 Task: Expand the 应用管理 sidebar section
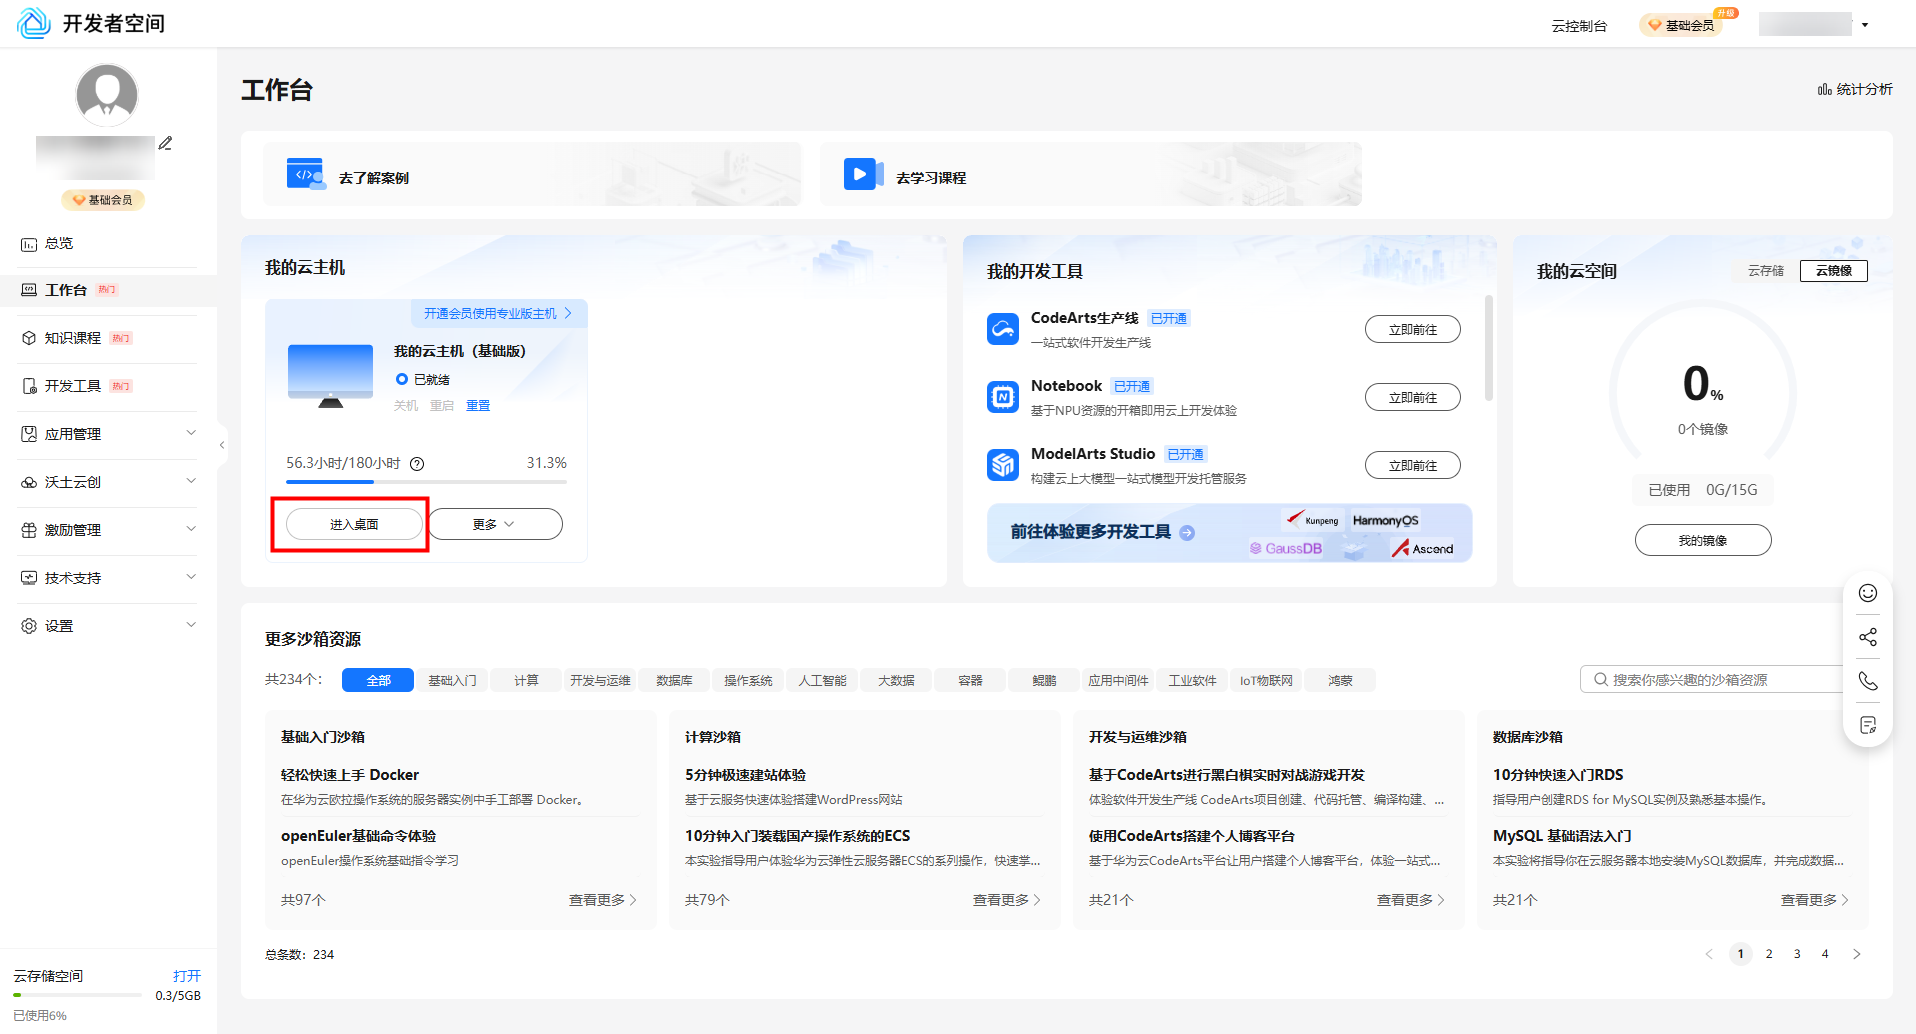pos(72,433)
